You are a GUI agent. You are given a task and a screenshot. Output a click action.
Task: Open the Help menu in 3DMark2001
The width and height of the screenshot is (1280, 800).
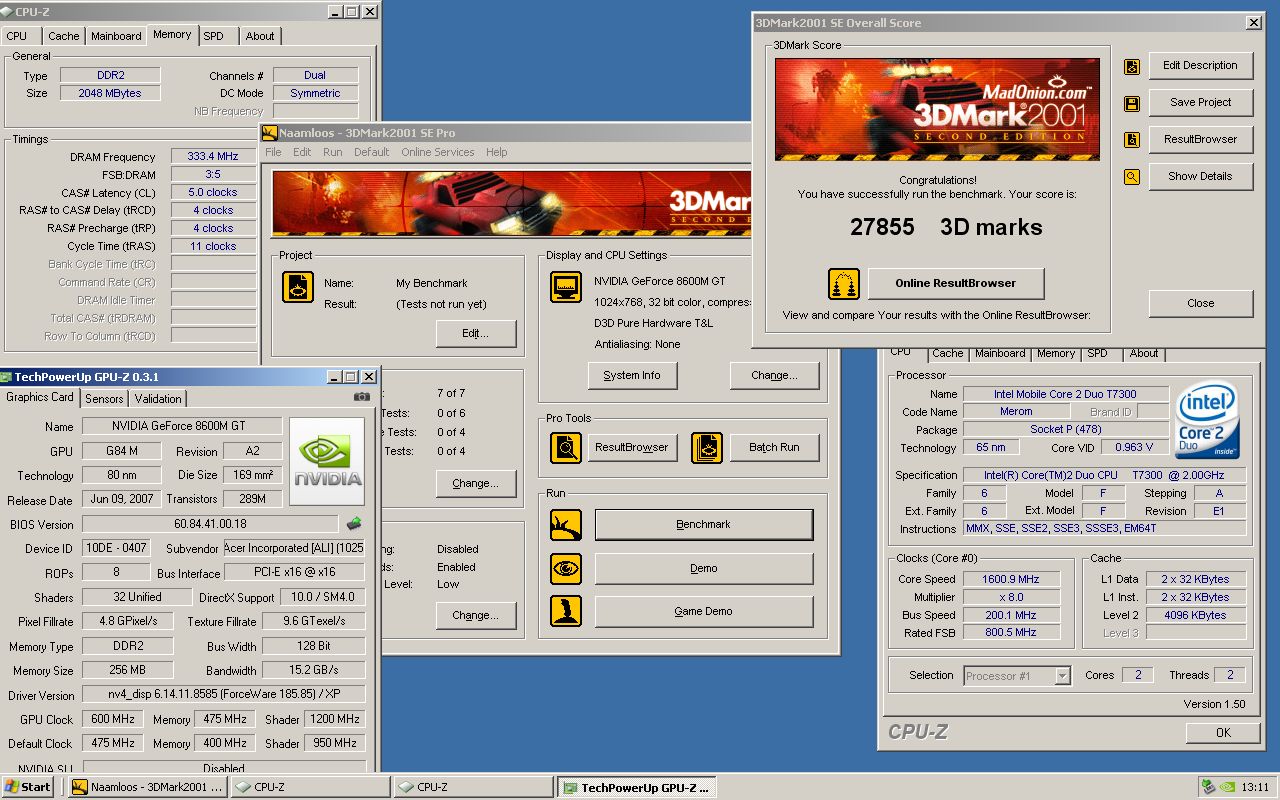click(496, 152)
